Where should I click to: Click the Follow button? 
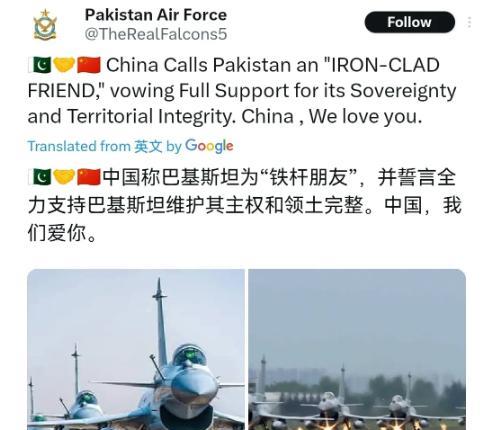point(410,22)
